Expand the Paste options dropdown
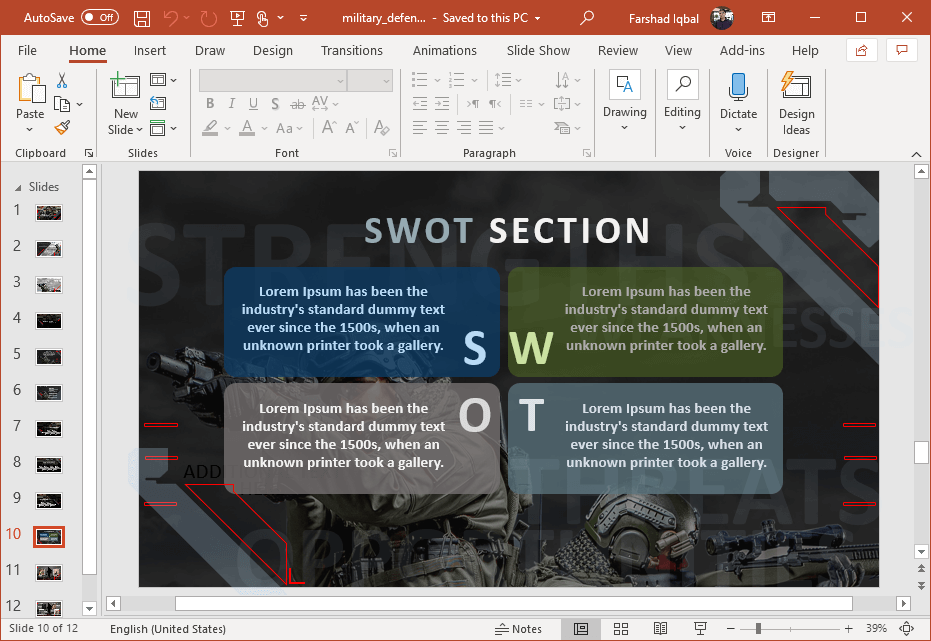 (31, 130)
